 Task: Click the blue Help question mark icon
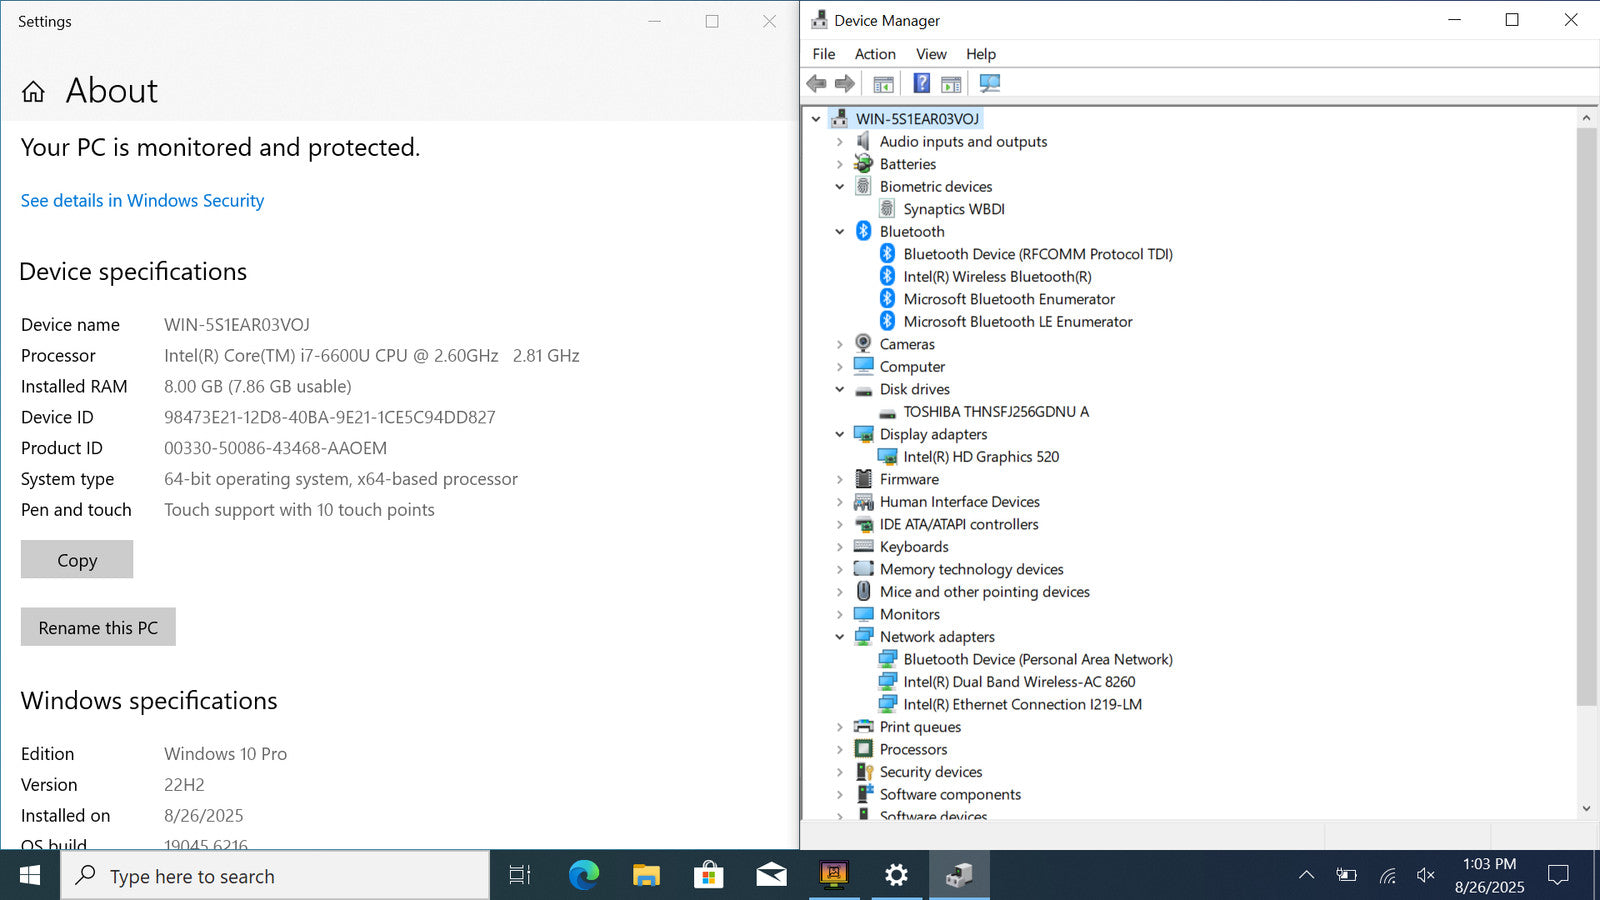[921, 84]
